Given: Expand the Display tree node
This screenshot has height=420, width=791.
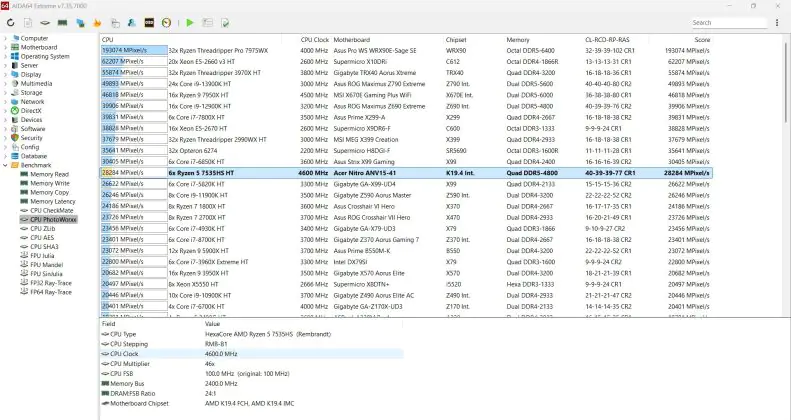Looking at the screenshot, I should click(6, 75).
